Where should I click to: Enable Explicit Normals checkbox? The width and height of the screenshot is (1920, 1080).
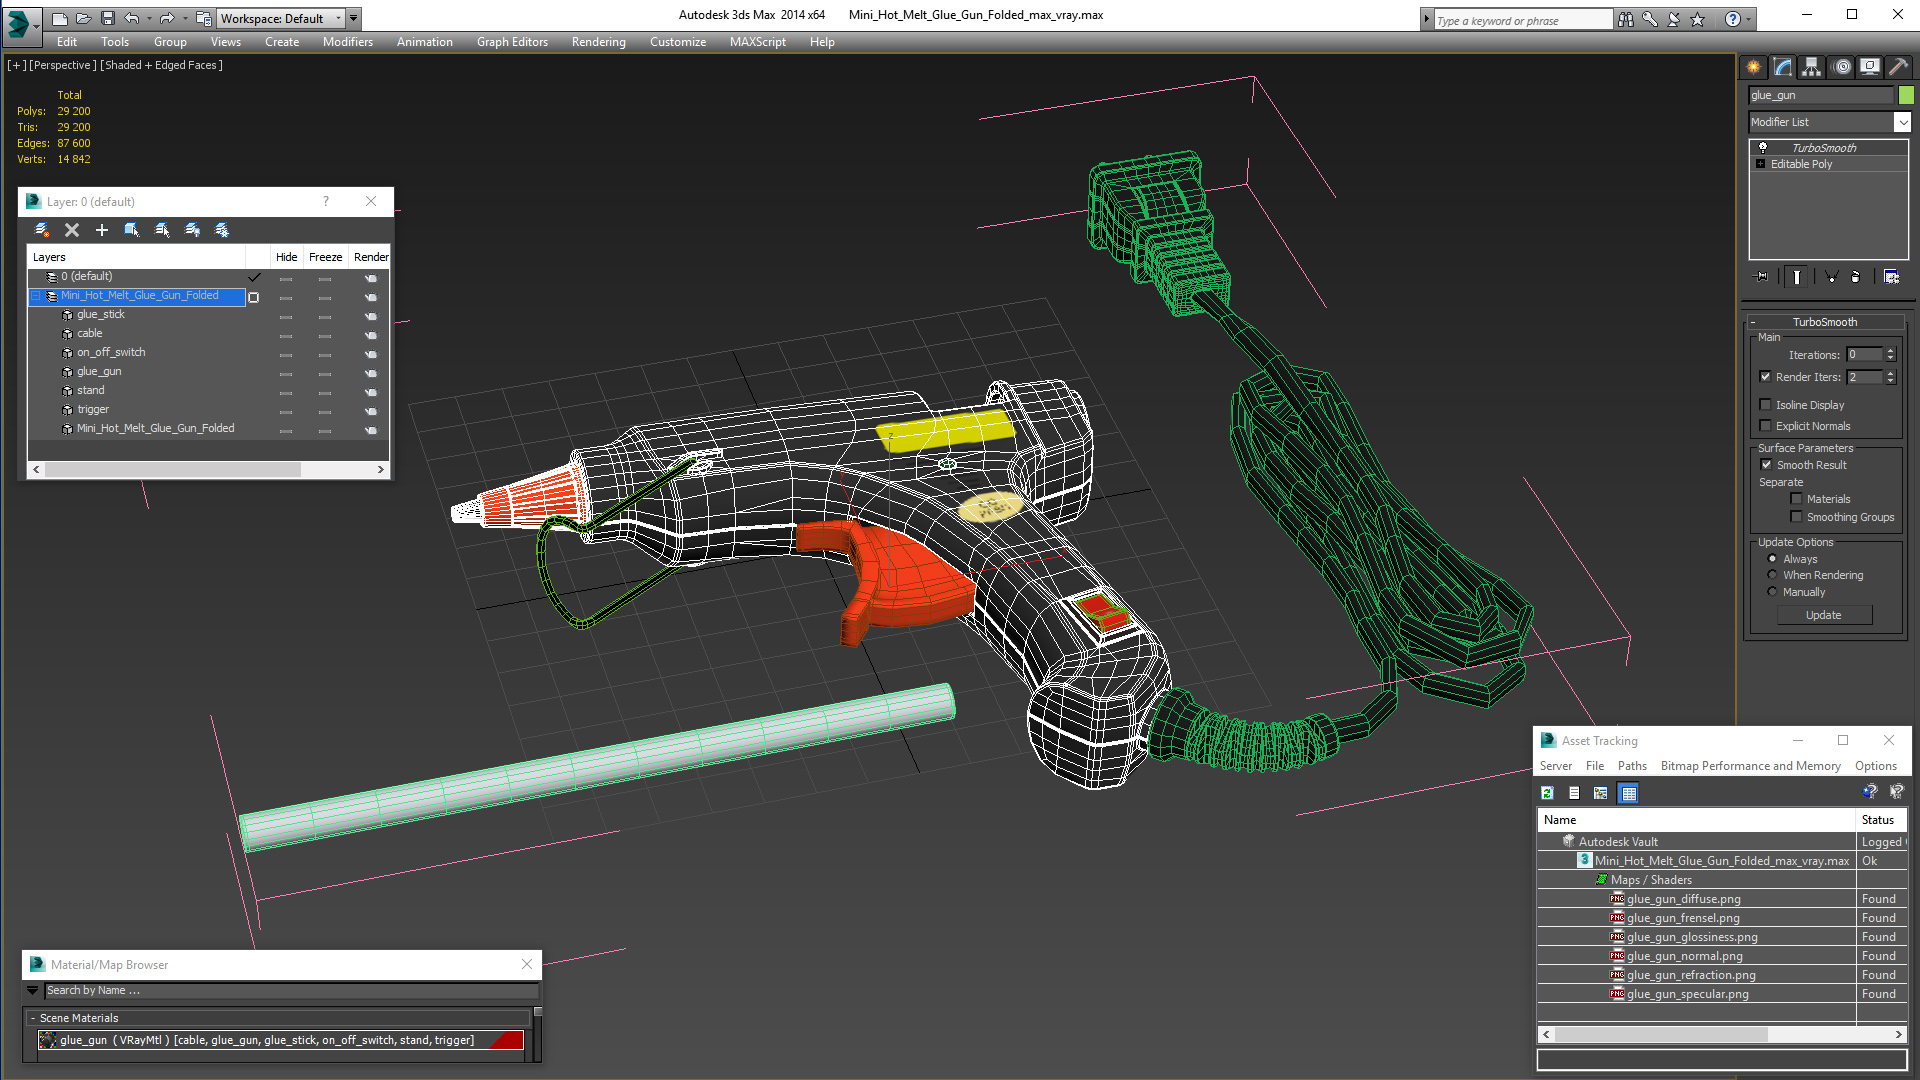tap(1766, 426)
